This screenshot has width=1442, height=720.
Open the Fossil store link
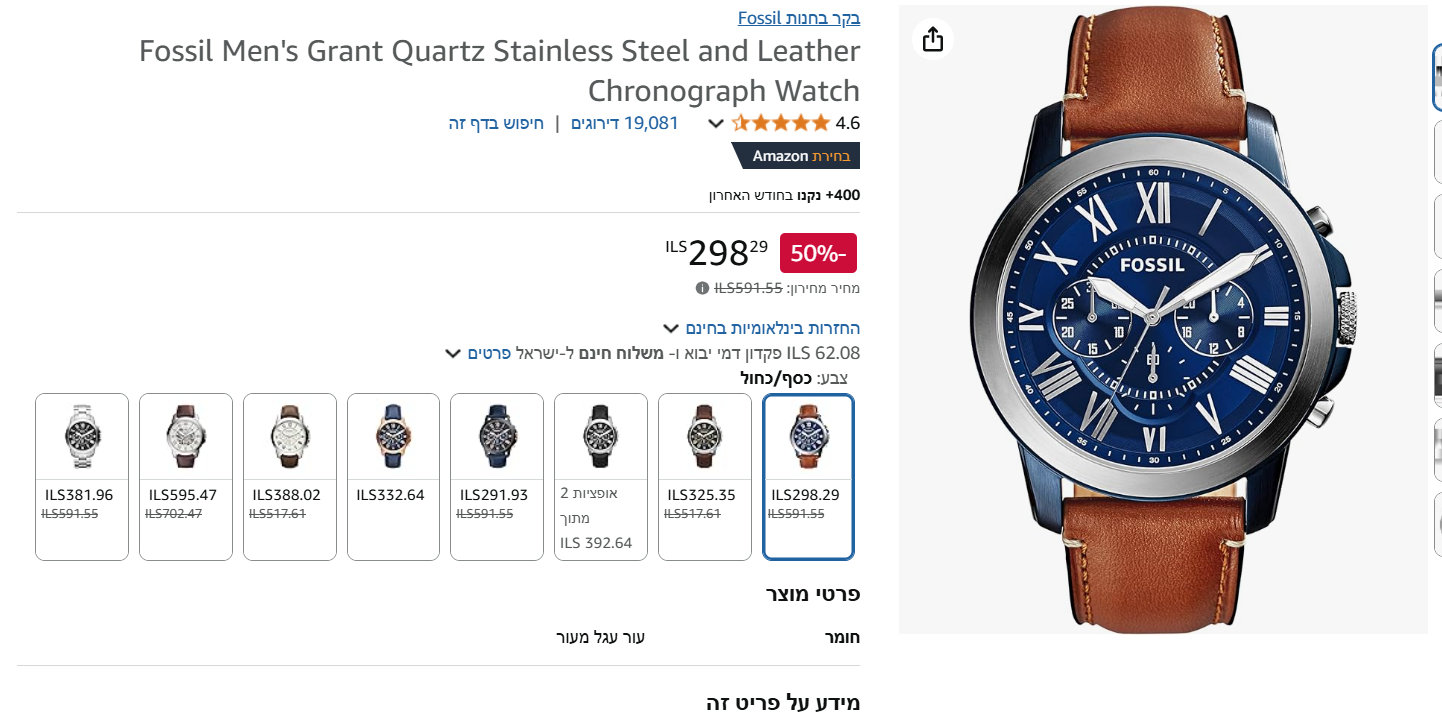[x=799, y=17]
